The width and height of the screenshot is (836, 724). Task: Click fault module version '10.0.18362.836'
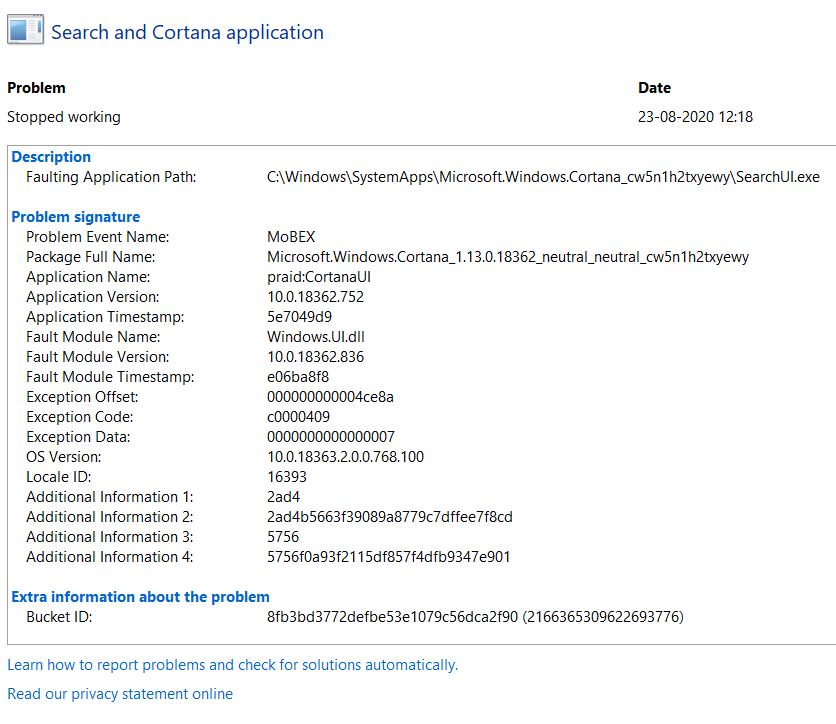[x=316, y=357]
